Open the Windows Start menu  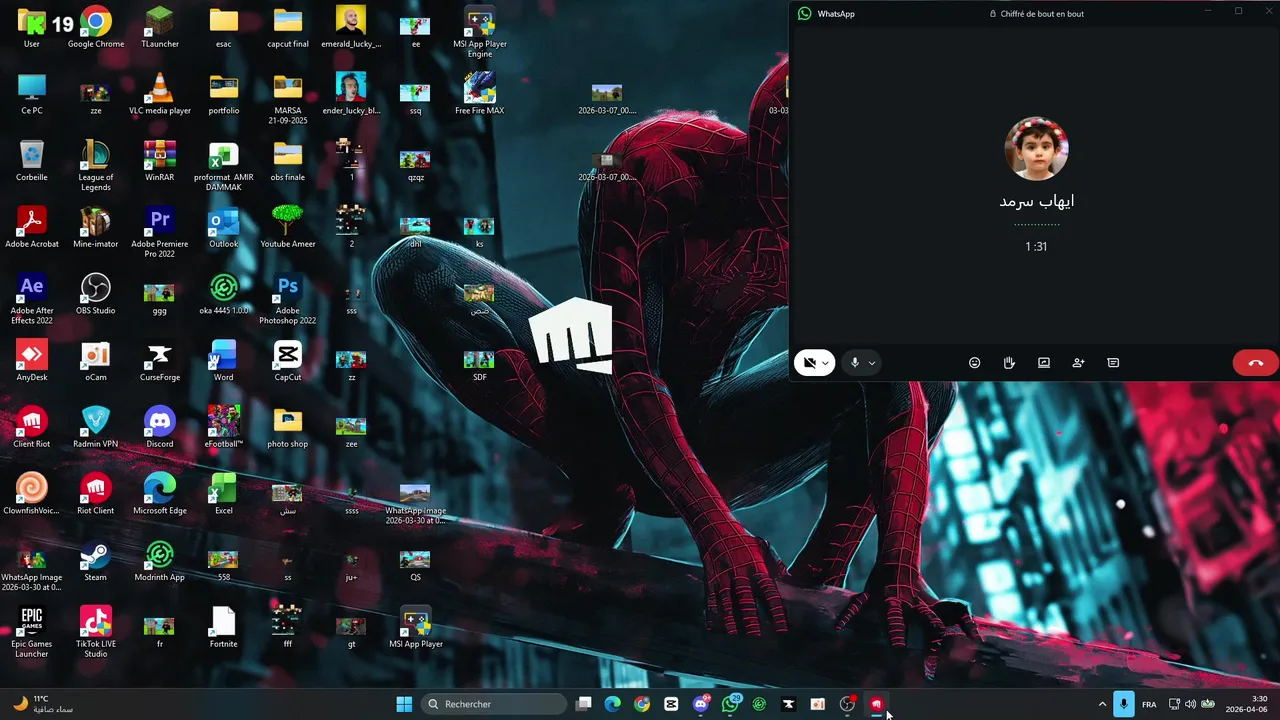[404, 704]
